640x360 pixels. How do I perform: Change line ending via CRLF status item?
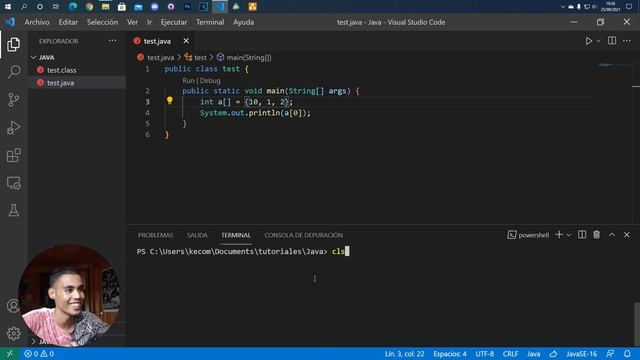point(510,353)
